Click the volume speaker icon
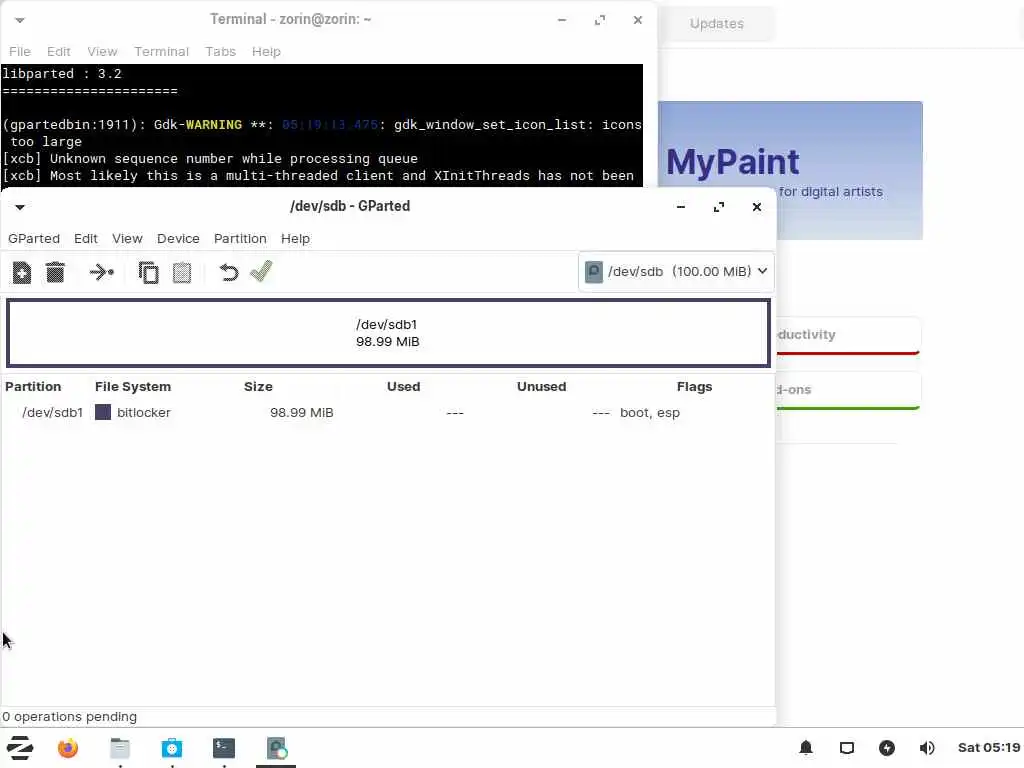Image resolution: width=1024 pixels, height=768 pixels. click(927, 748)
